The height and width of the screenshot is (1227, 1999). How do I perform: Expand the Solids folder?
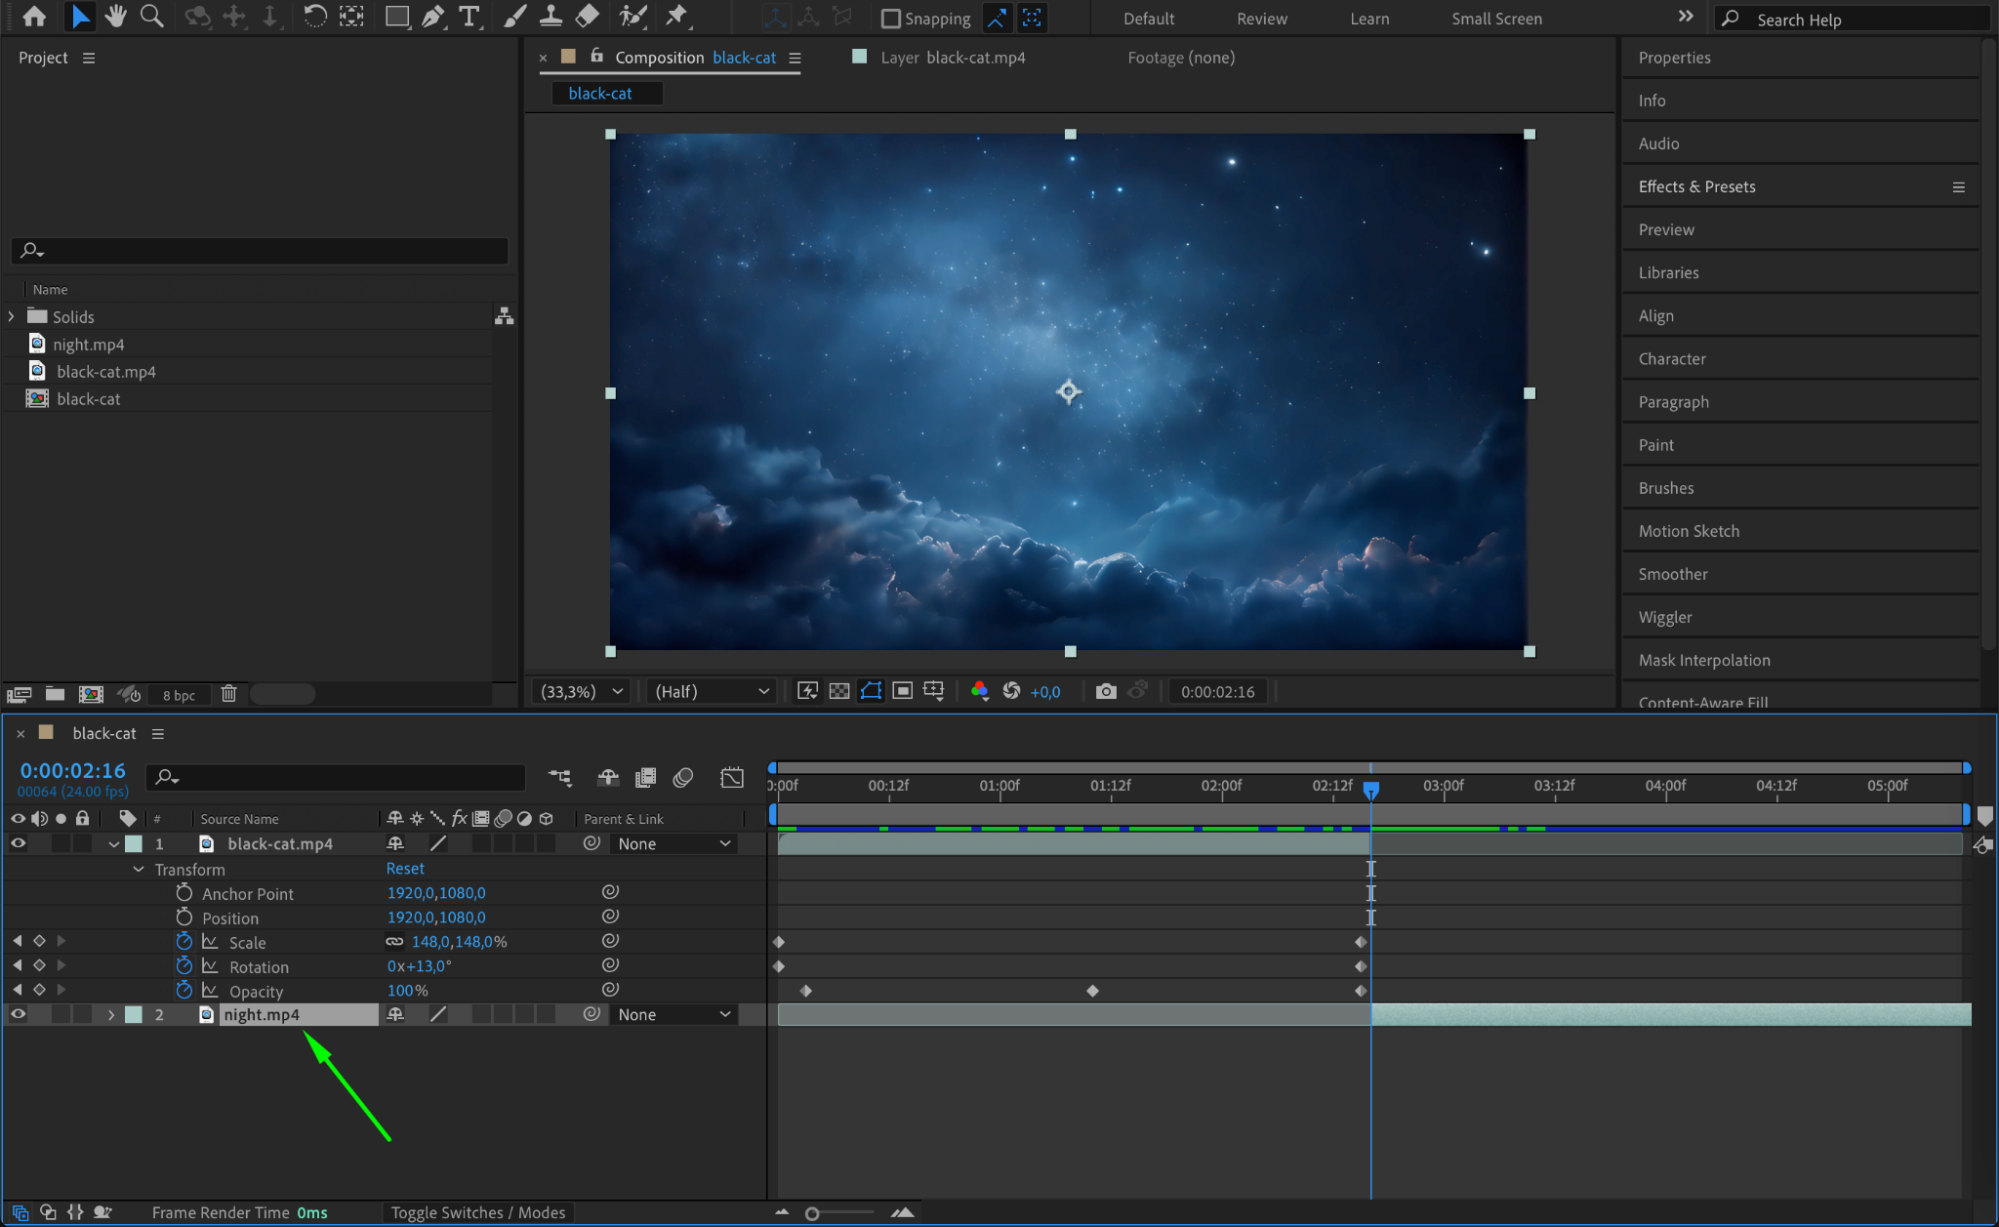(x=12, y=316)
